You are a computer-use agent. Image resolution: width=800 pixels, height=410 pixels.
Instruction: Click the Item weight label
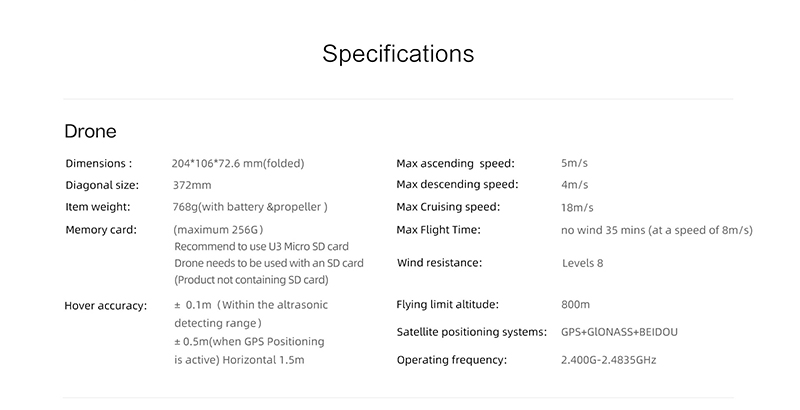coord(98,207)
